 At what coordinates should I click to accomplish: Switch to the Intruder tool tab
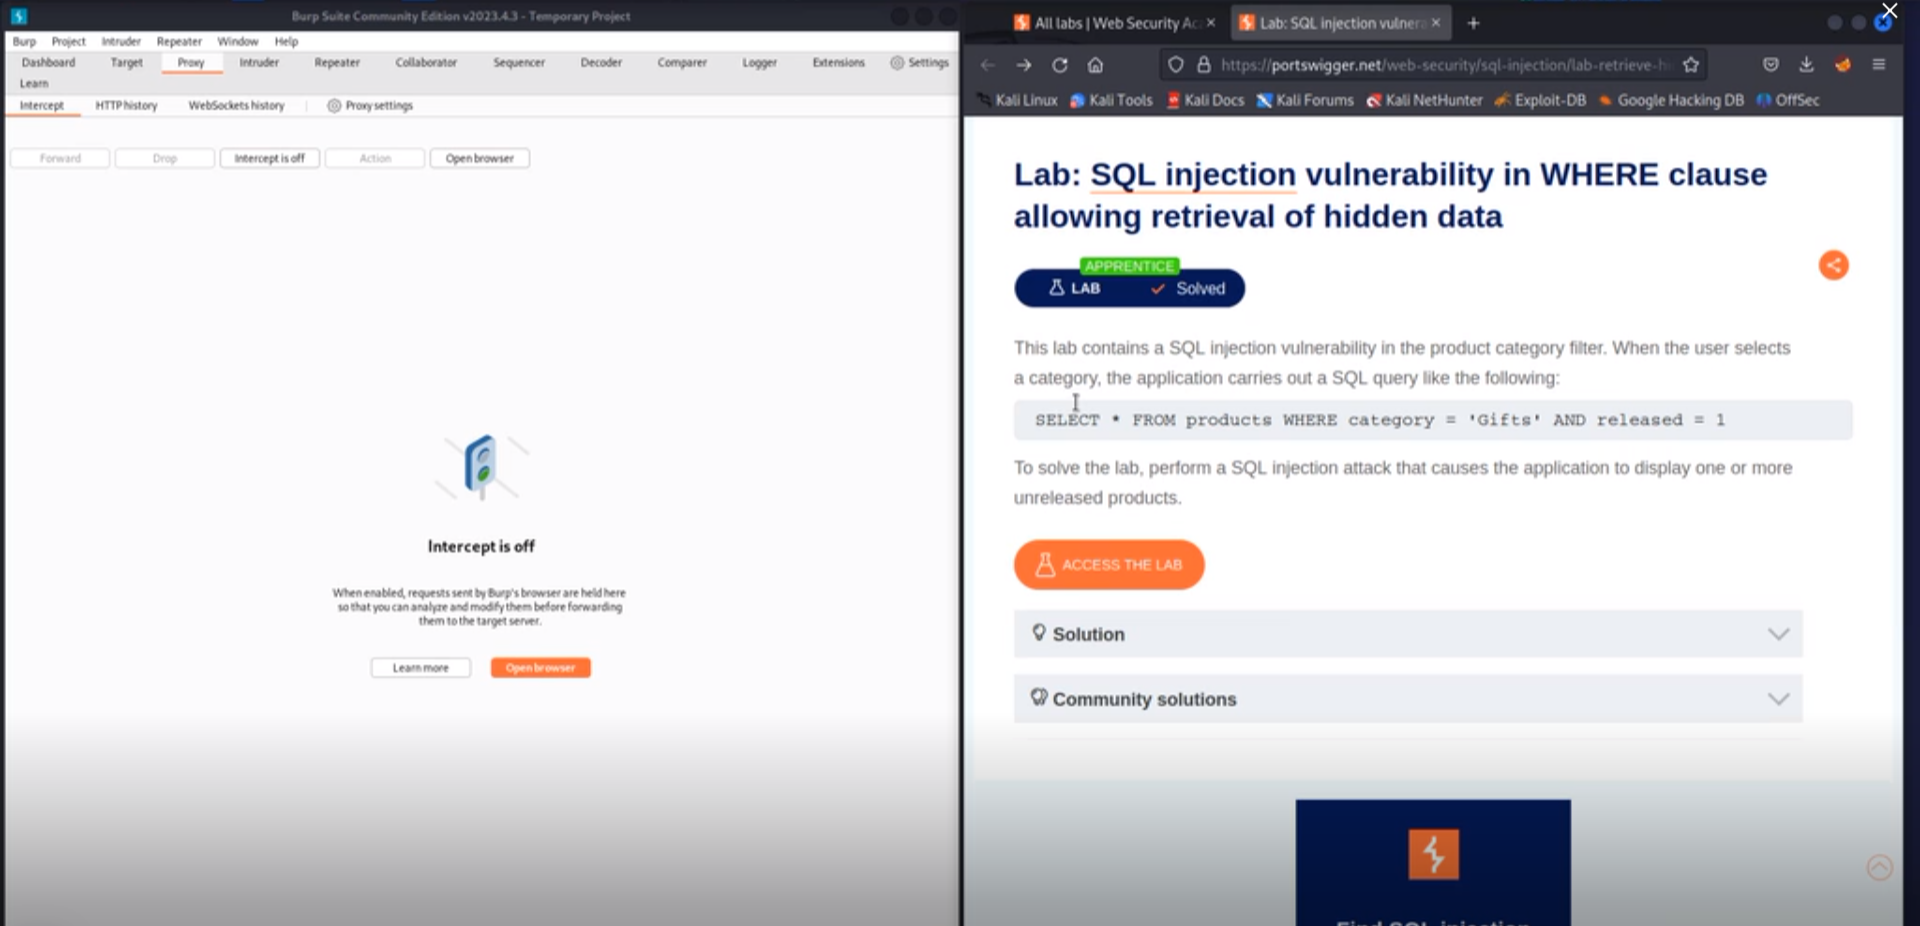click(259, 62)
